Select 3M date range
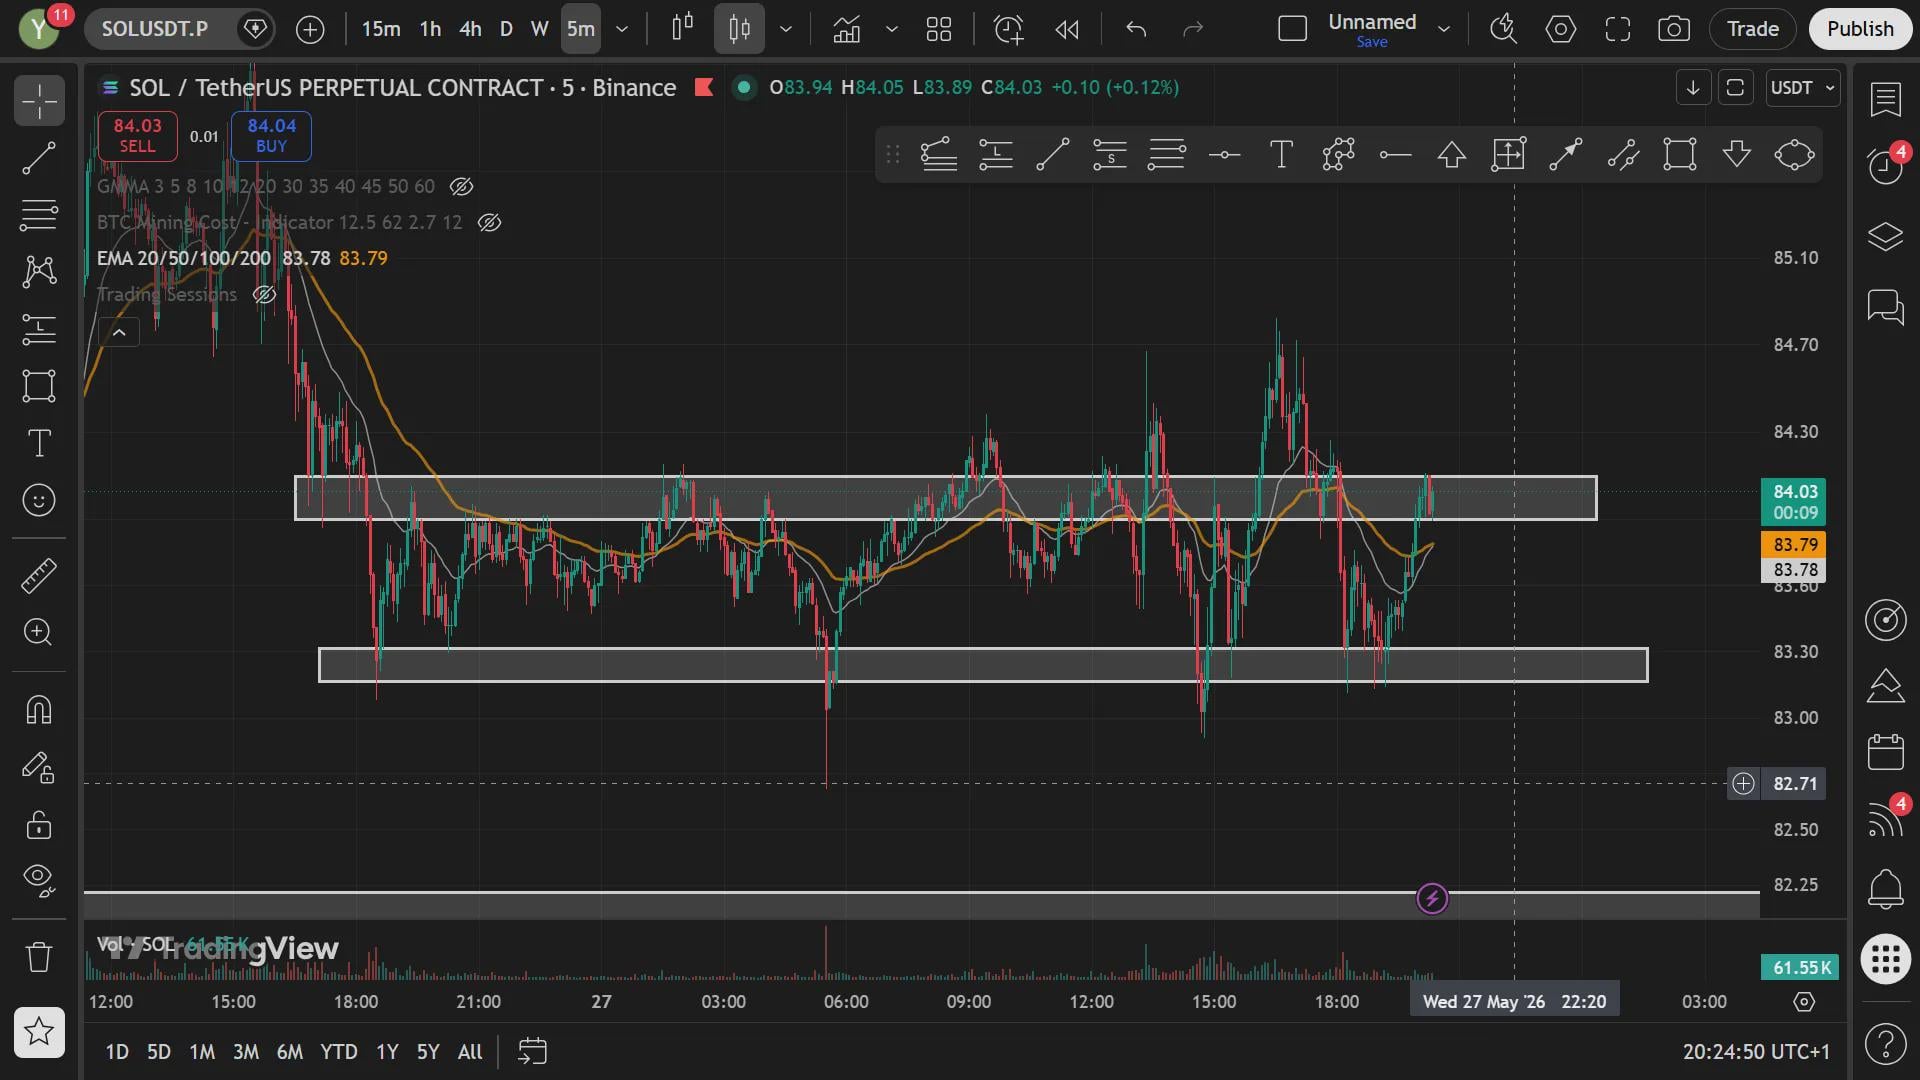The image size is (1920, 1080). (x=246, y=1052)
